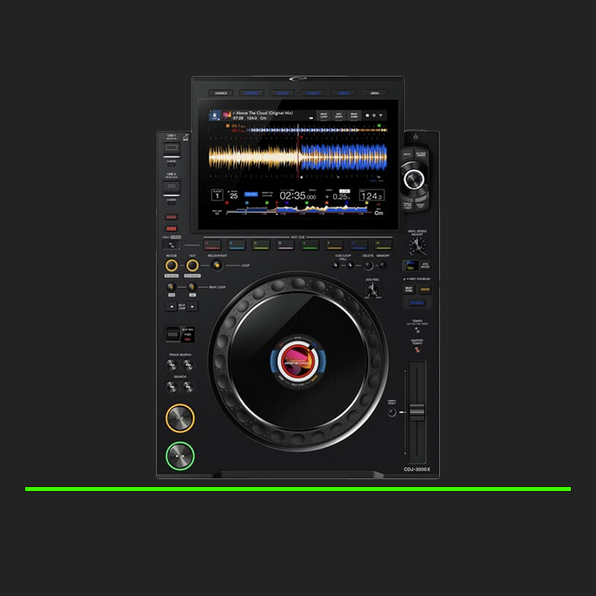Adjust the Jog Feeling dial
Viewport: 596px width, 596px height.
pyautogui.click(x=372, y=290)
